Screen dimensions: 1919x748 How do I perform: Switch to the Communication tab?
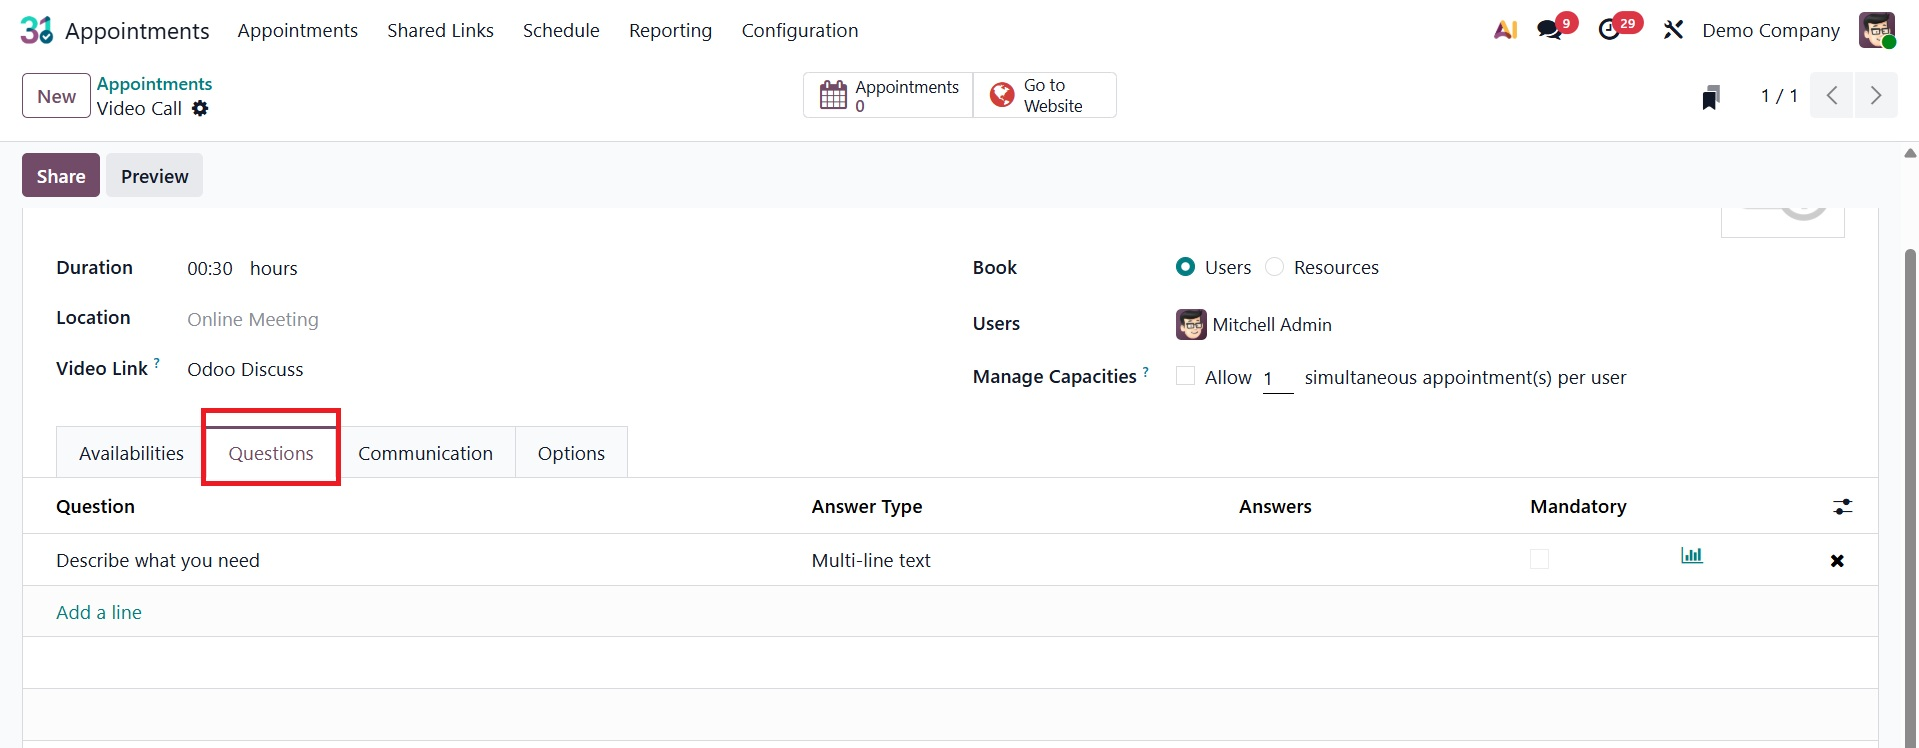[425, 453]
